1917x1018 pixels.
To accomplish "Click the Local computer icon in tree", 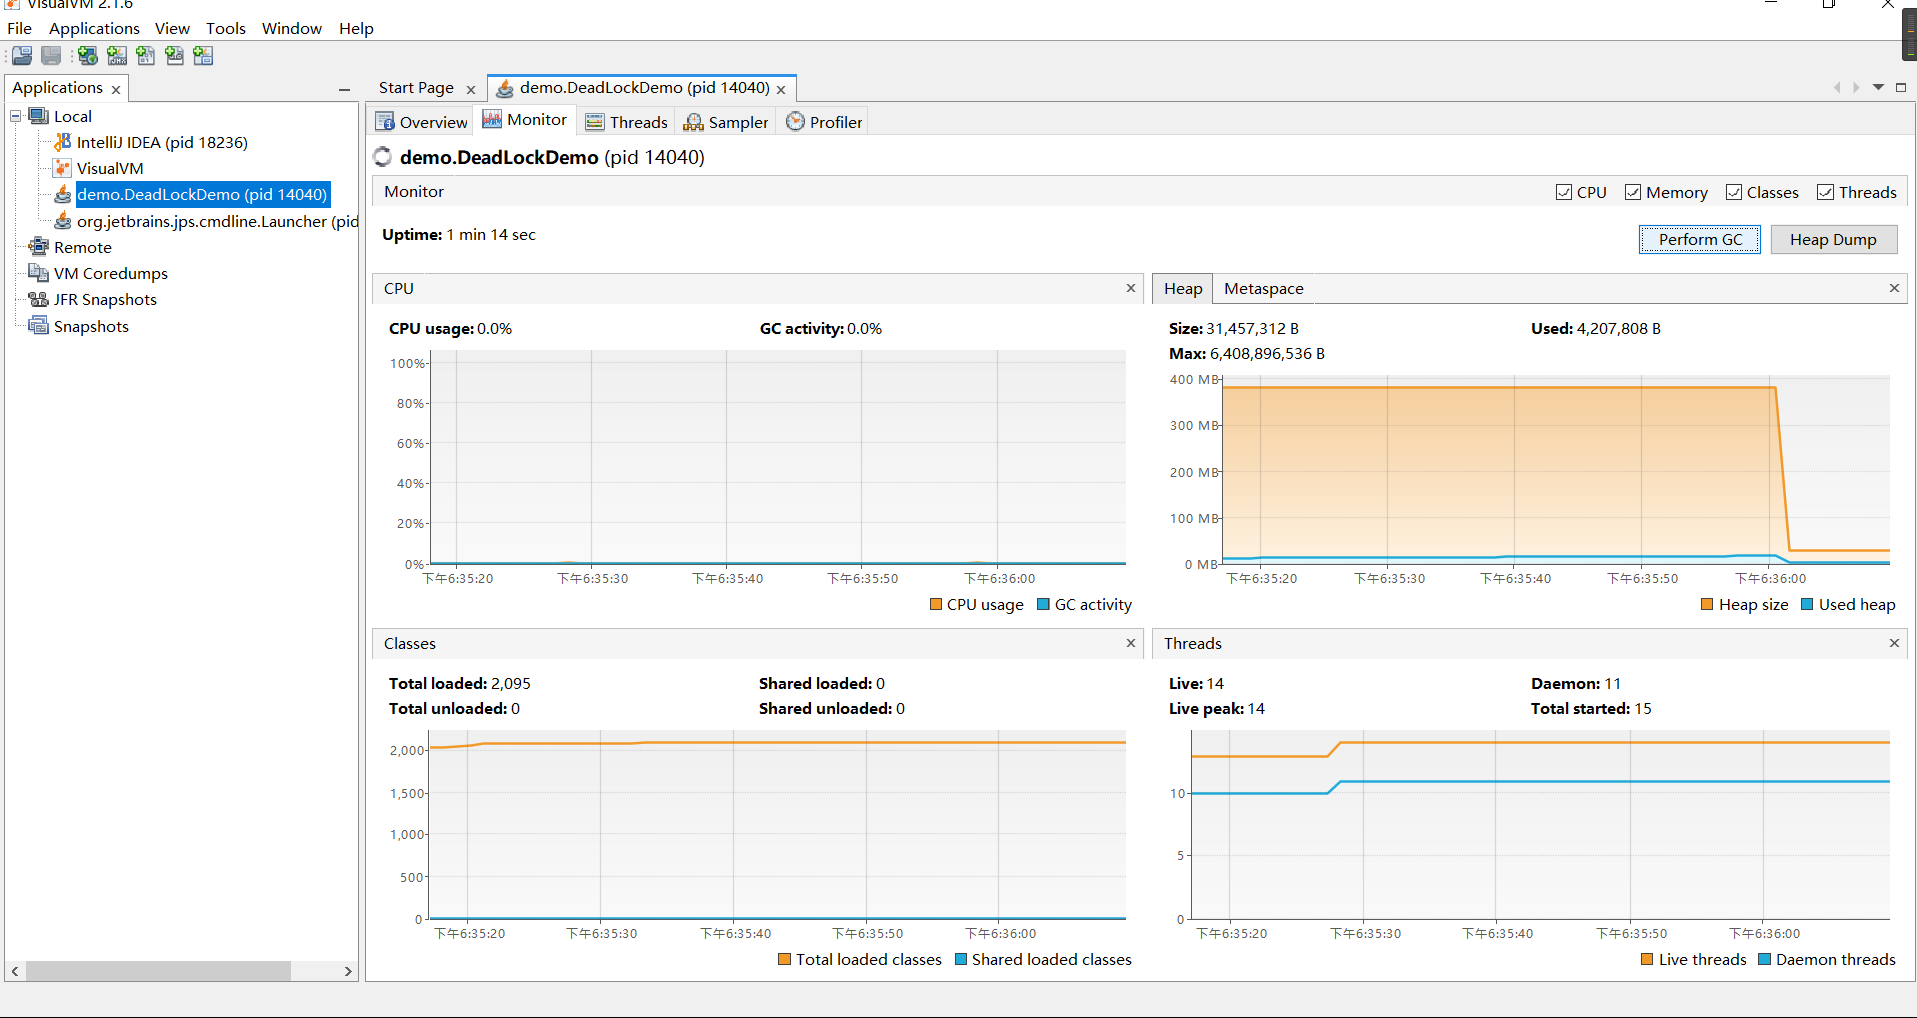I will click(39, 116).
